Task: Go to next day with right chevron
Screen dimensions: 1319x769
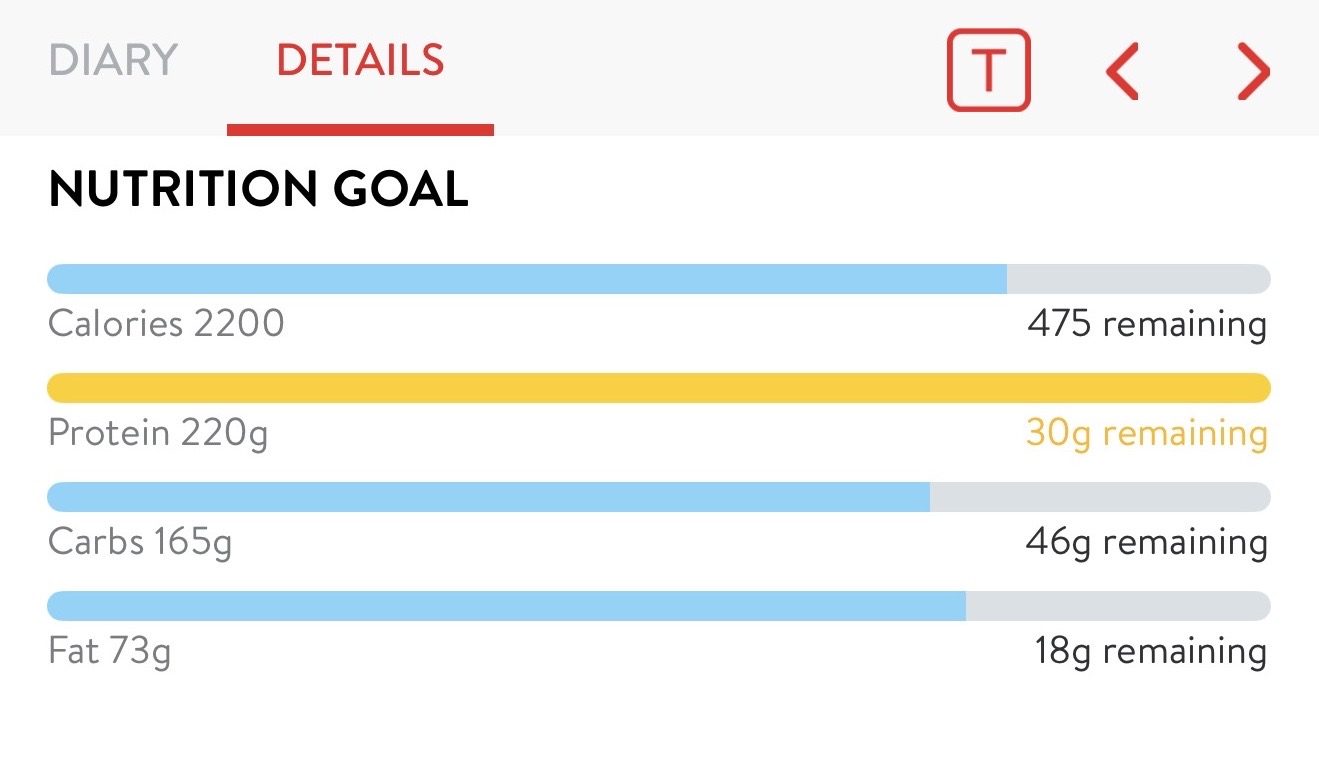Action: pos(1253,70)
